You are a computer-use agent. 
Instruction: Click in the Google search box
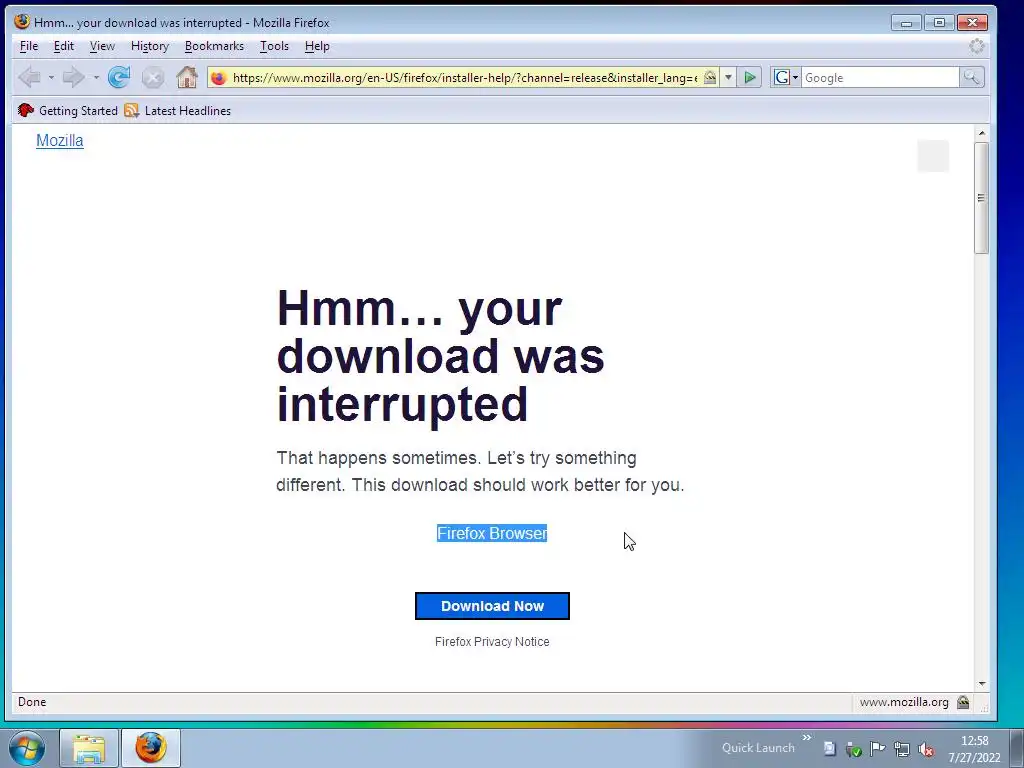[x=880, y=78]
